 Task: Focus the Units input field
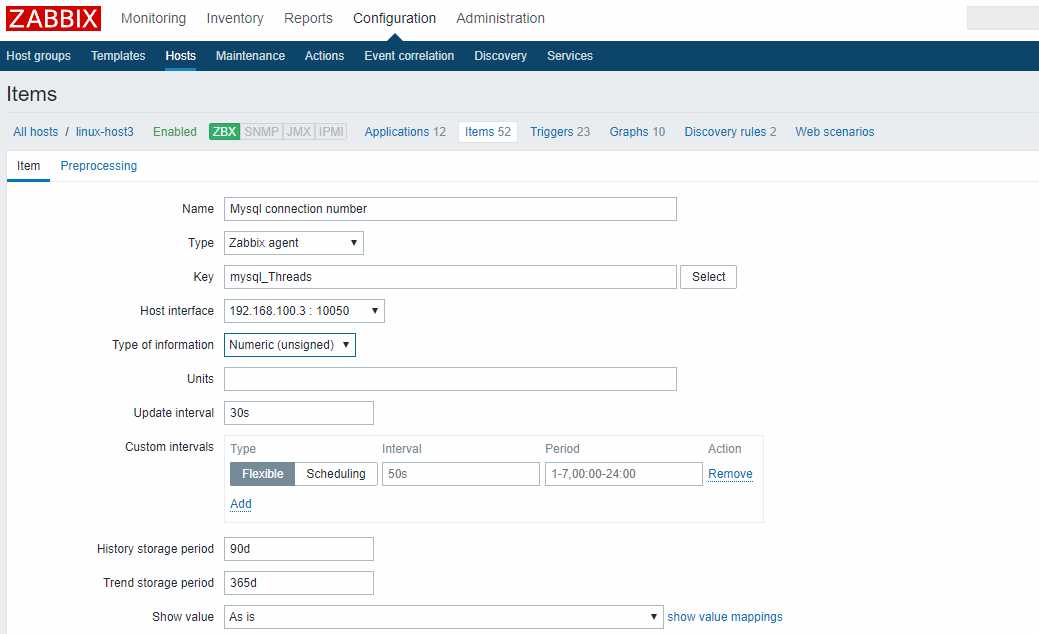pyautogui.click(x=451, y=379)
